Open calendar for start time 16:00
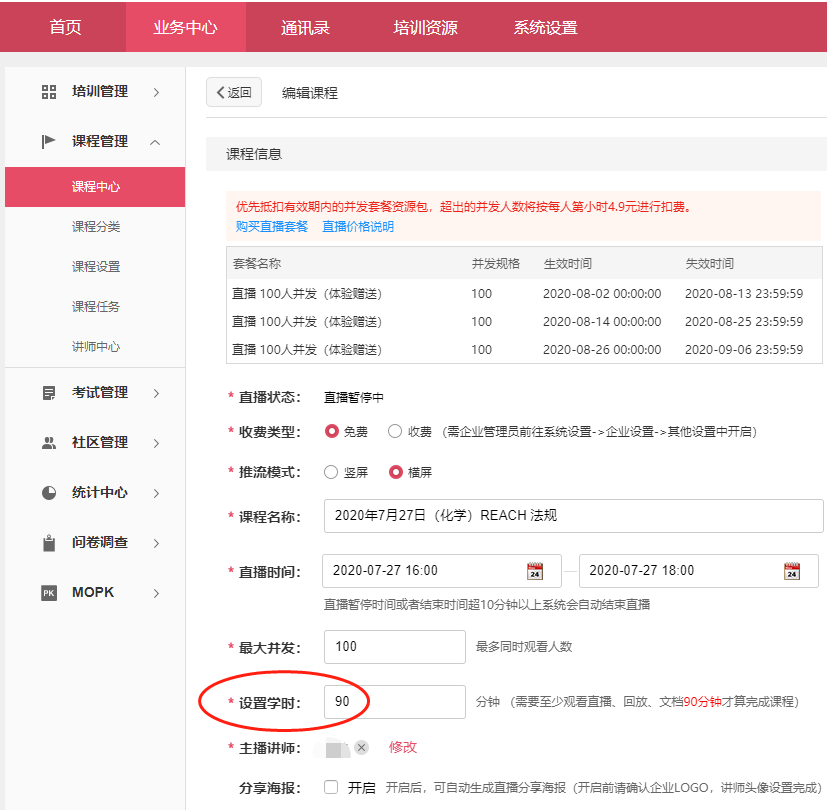The image size is (827, 810). pyautogui.click(x=535, y=571)
